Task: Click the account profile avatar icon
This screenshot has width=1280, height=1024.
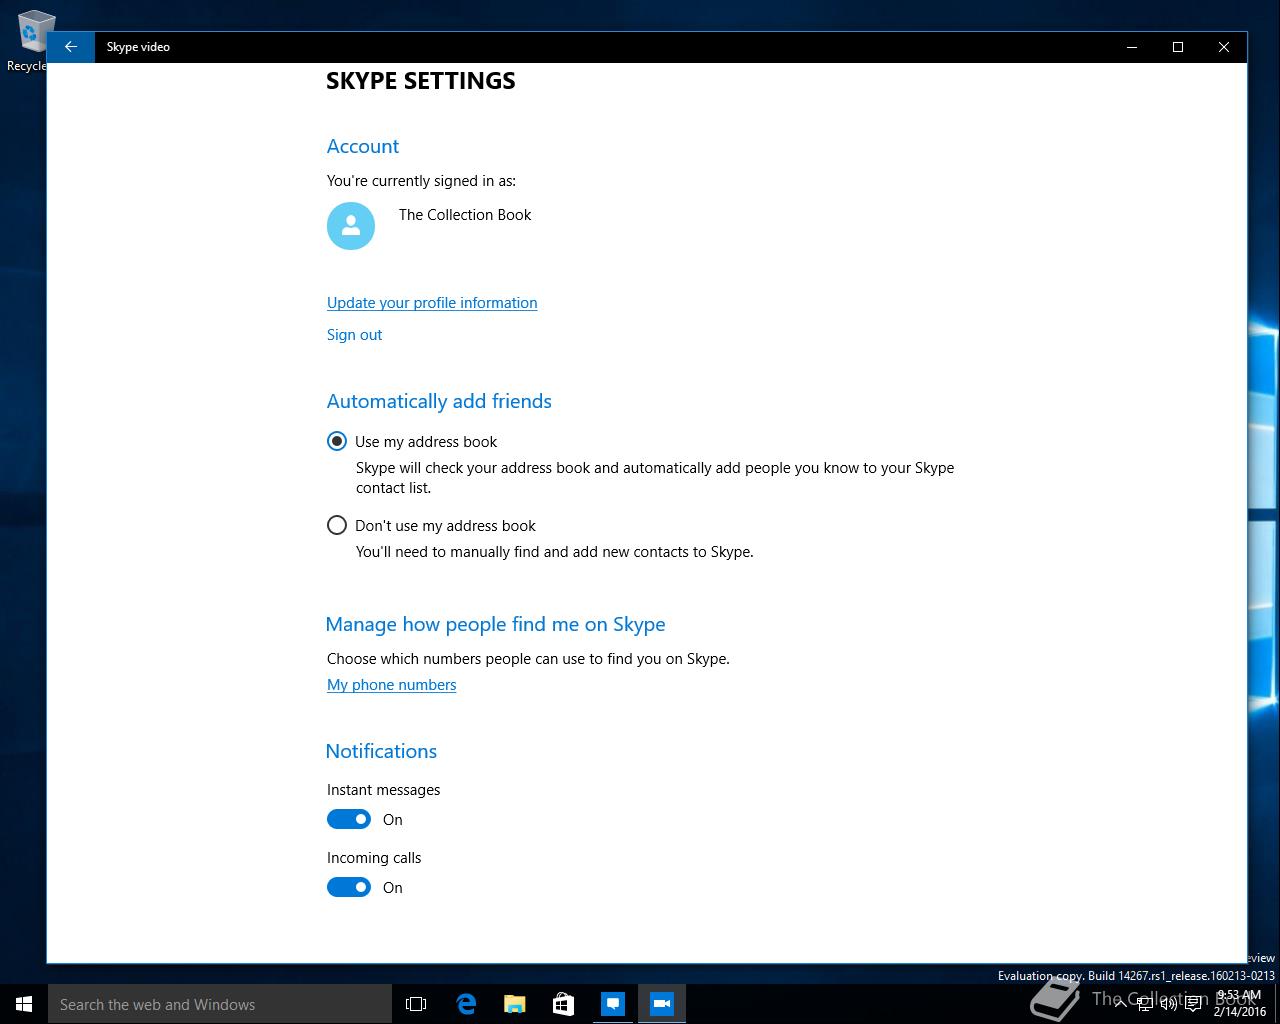Action: (351, 226)
